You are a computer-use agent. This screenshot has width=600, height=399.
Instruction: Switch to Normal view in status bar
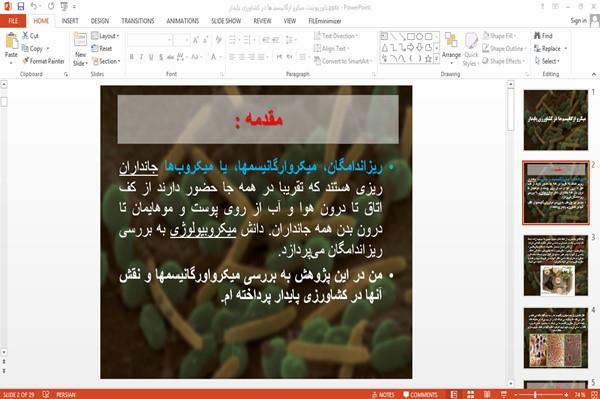click(x=454, y=394)
